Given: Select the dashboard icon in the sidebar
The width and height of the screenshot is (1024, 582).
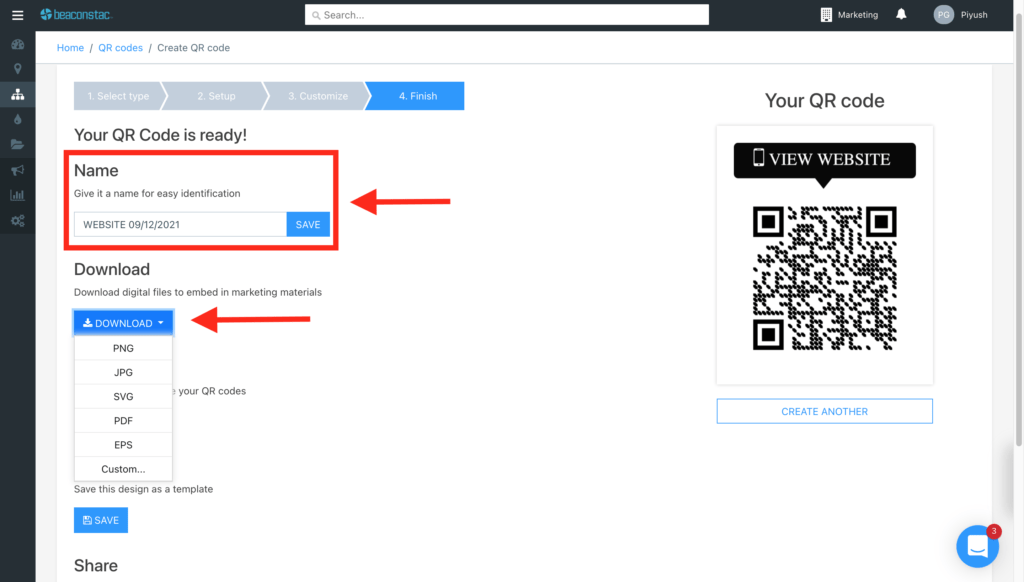Looking at the screenshot, I should click(17, 45).
